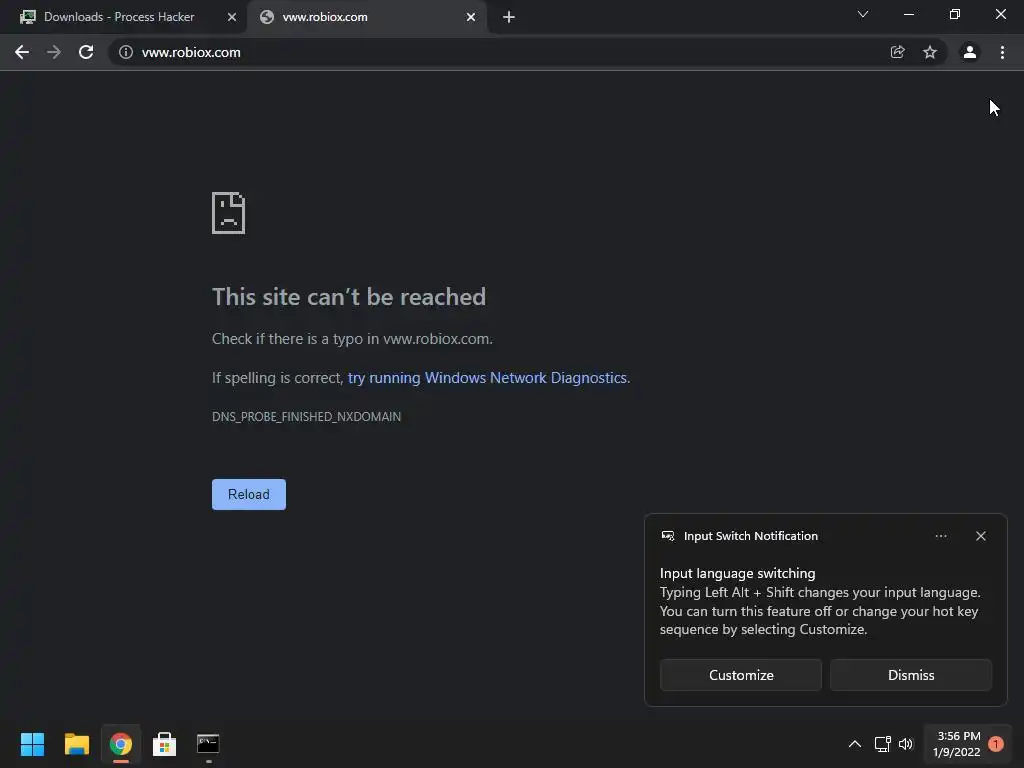This screenshot has width=1024, height=768.
Task: Click 'This site can't be reached' heading
Action: (349, 297)
